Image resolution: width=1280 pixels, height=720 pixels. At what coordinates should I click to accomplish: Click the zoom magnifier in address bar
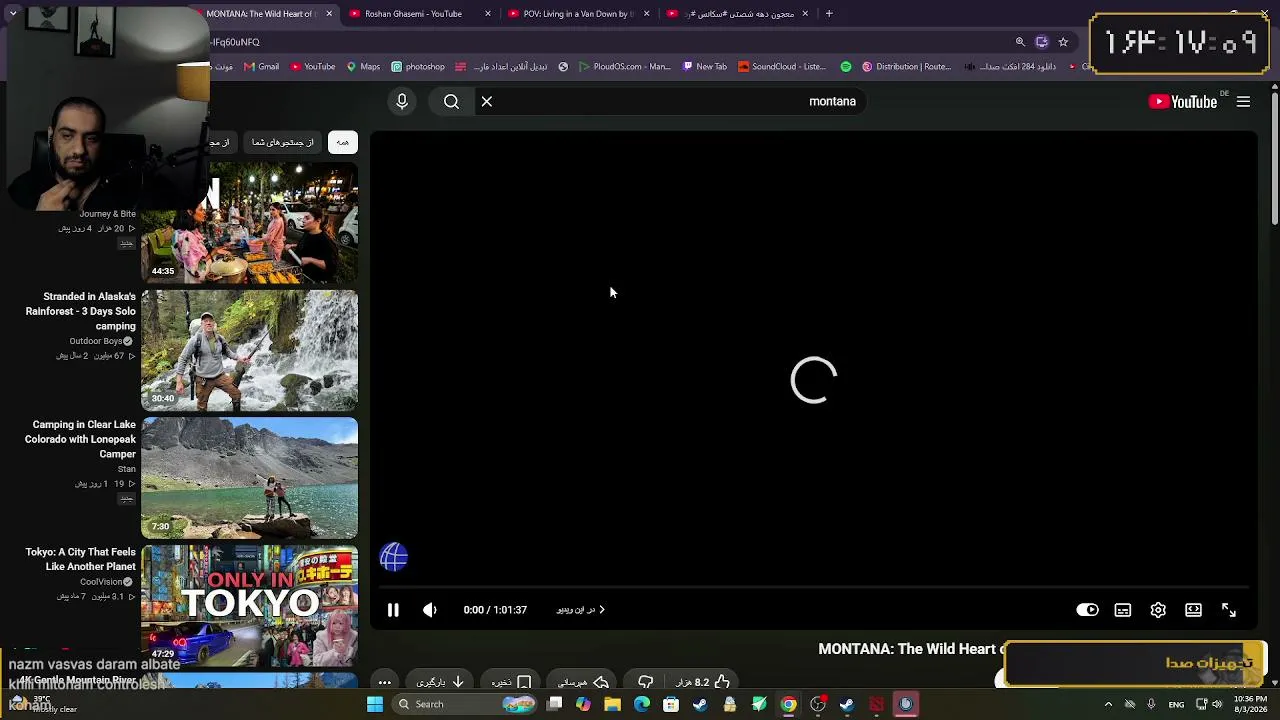point(1020,42)
